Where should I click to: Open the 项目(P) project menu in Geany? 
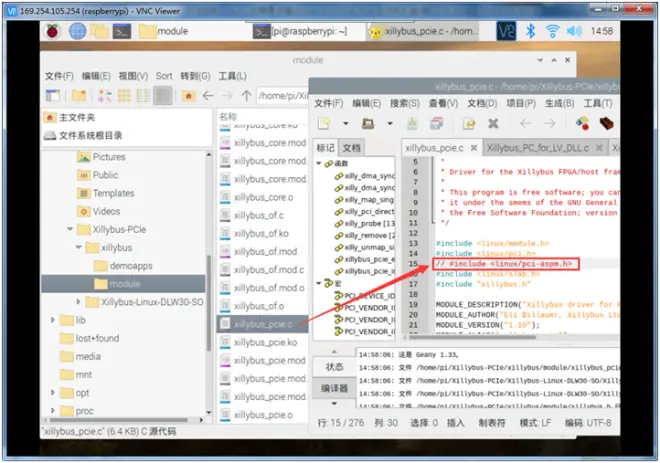[521, 103]
